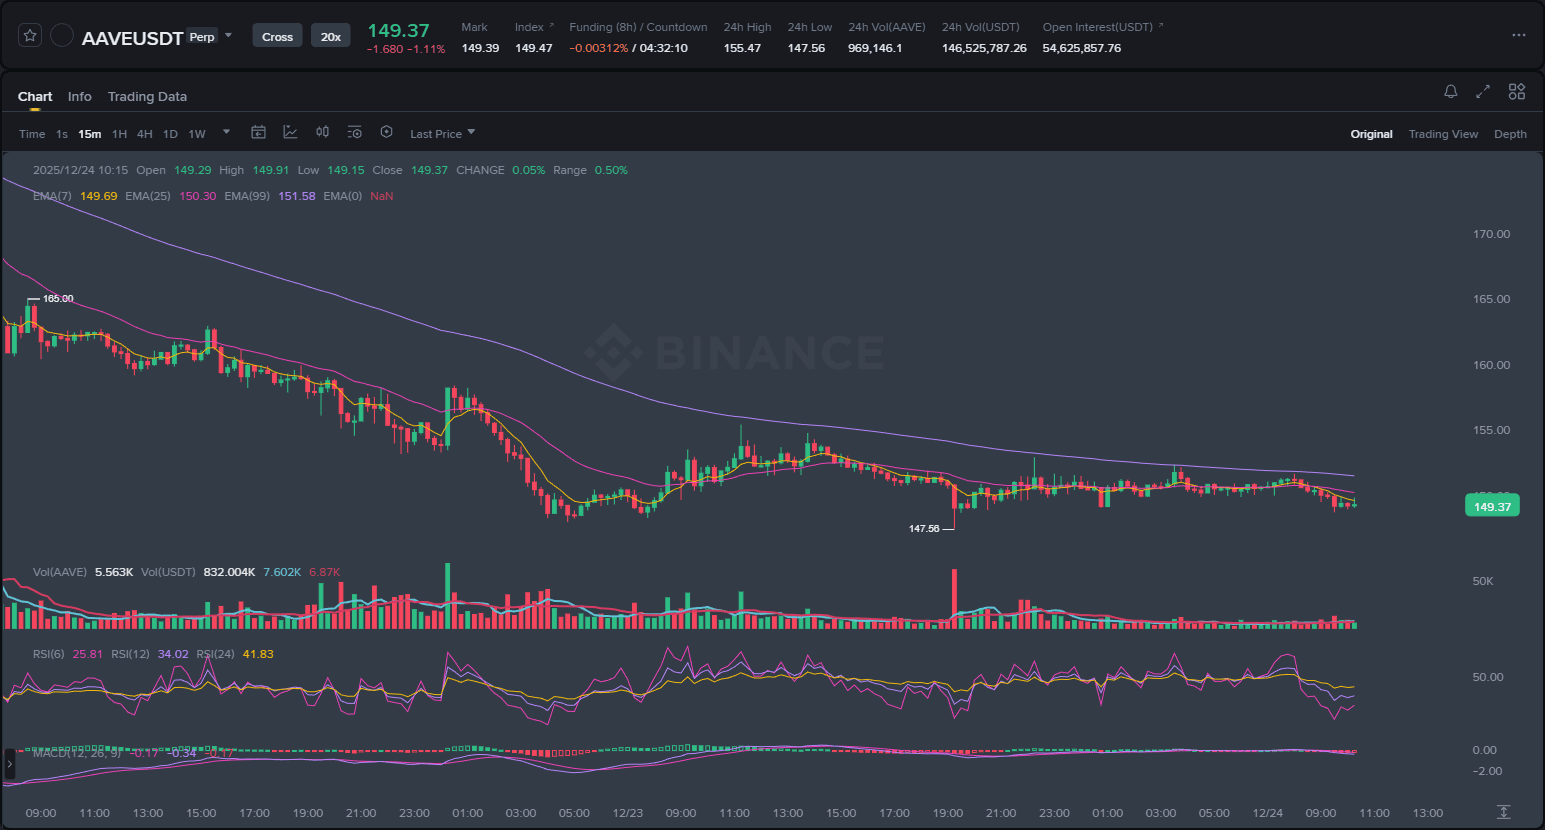Open the three-dots more options menu

click(x=1519, y=35)
